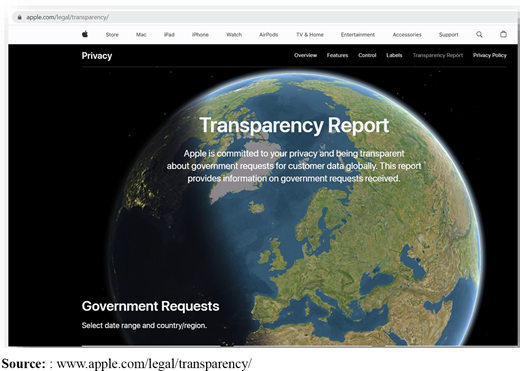Open the shopping bag icon
This screenshot has height=371, width=520.
click(x=503, y=34)
